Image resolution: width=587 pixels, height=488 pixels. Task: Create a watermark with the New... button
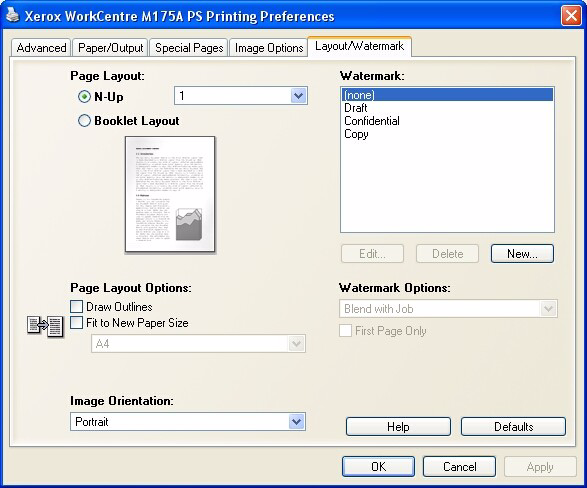(522, 254)
